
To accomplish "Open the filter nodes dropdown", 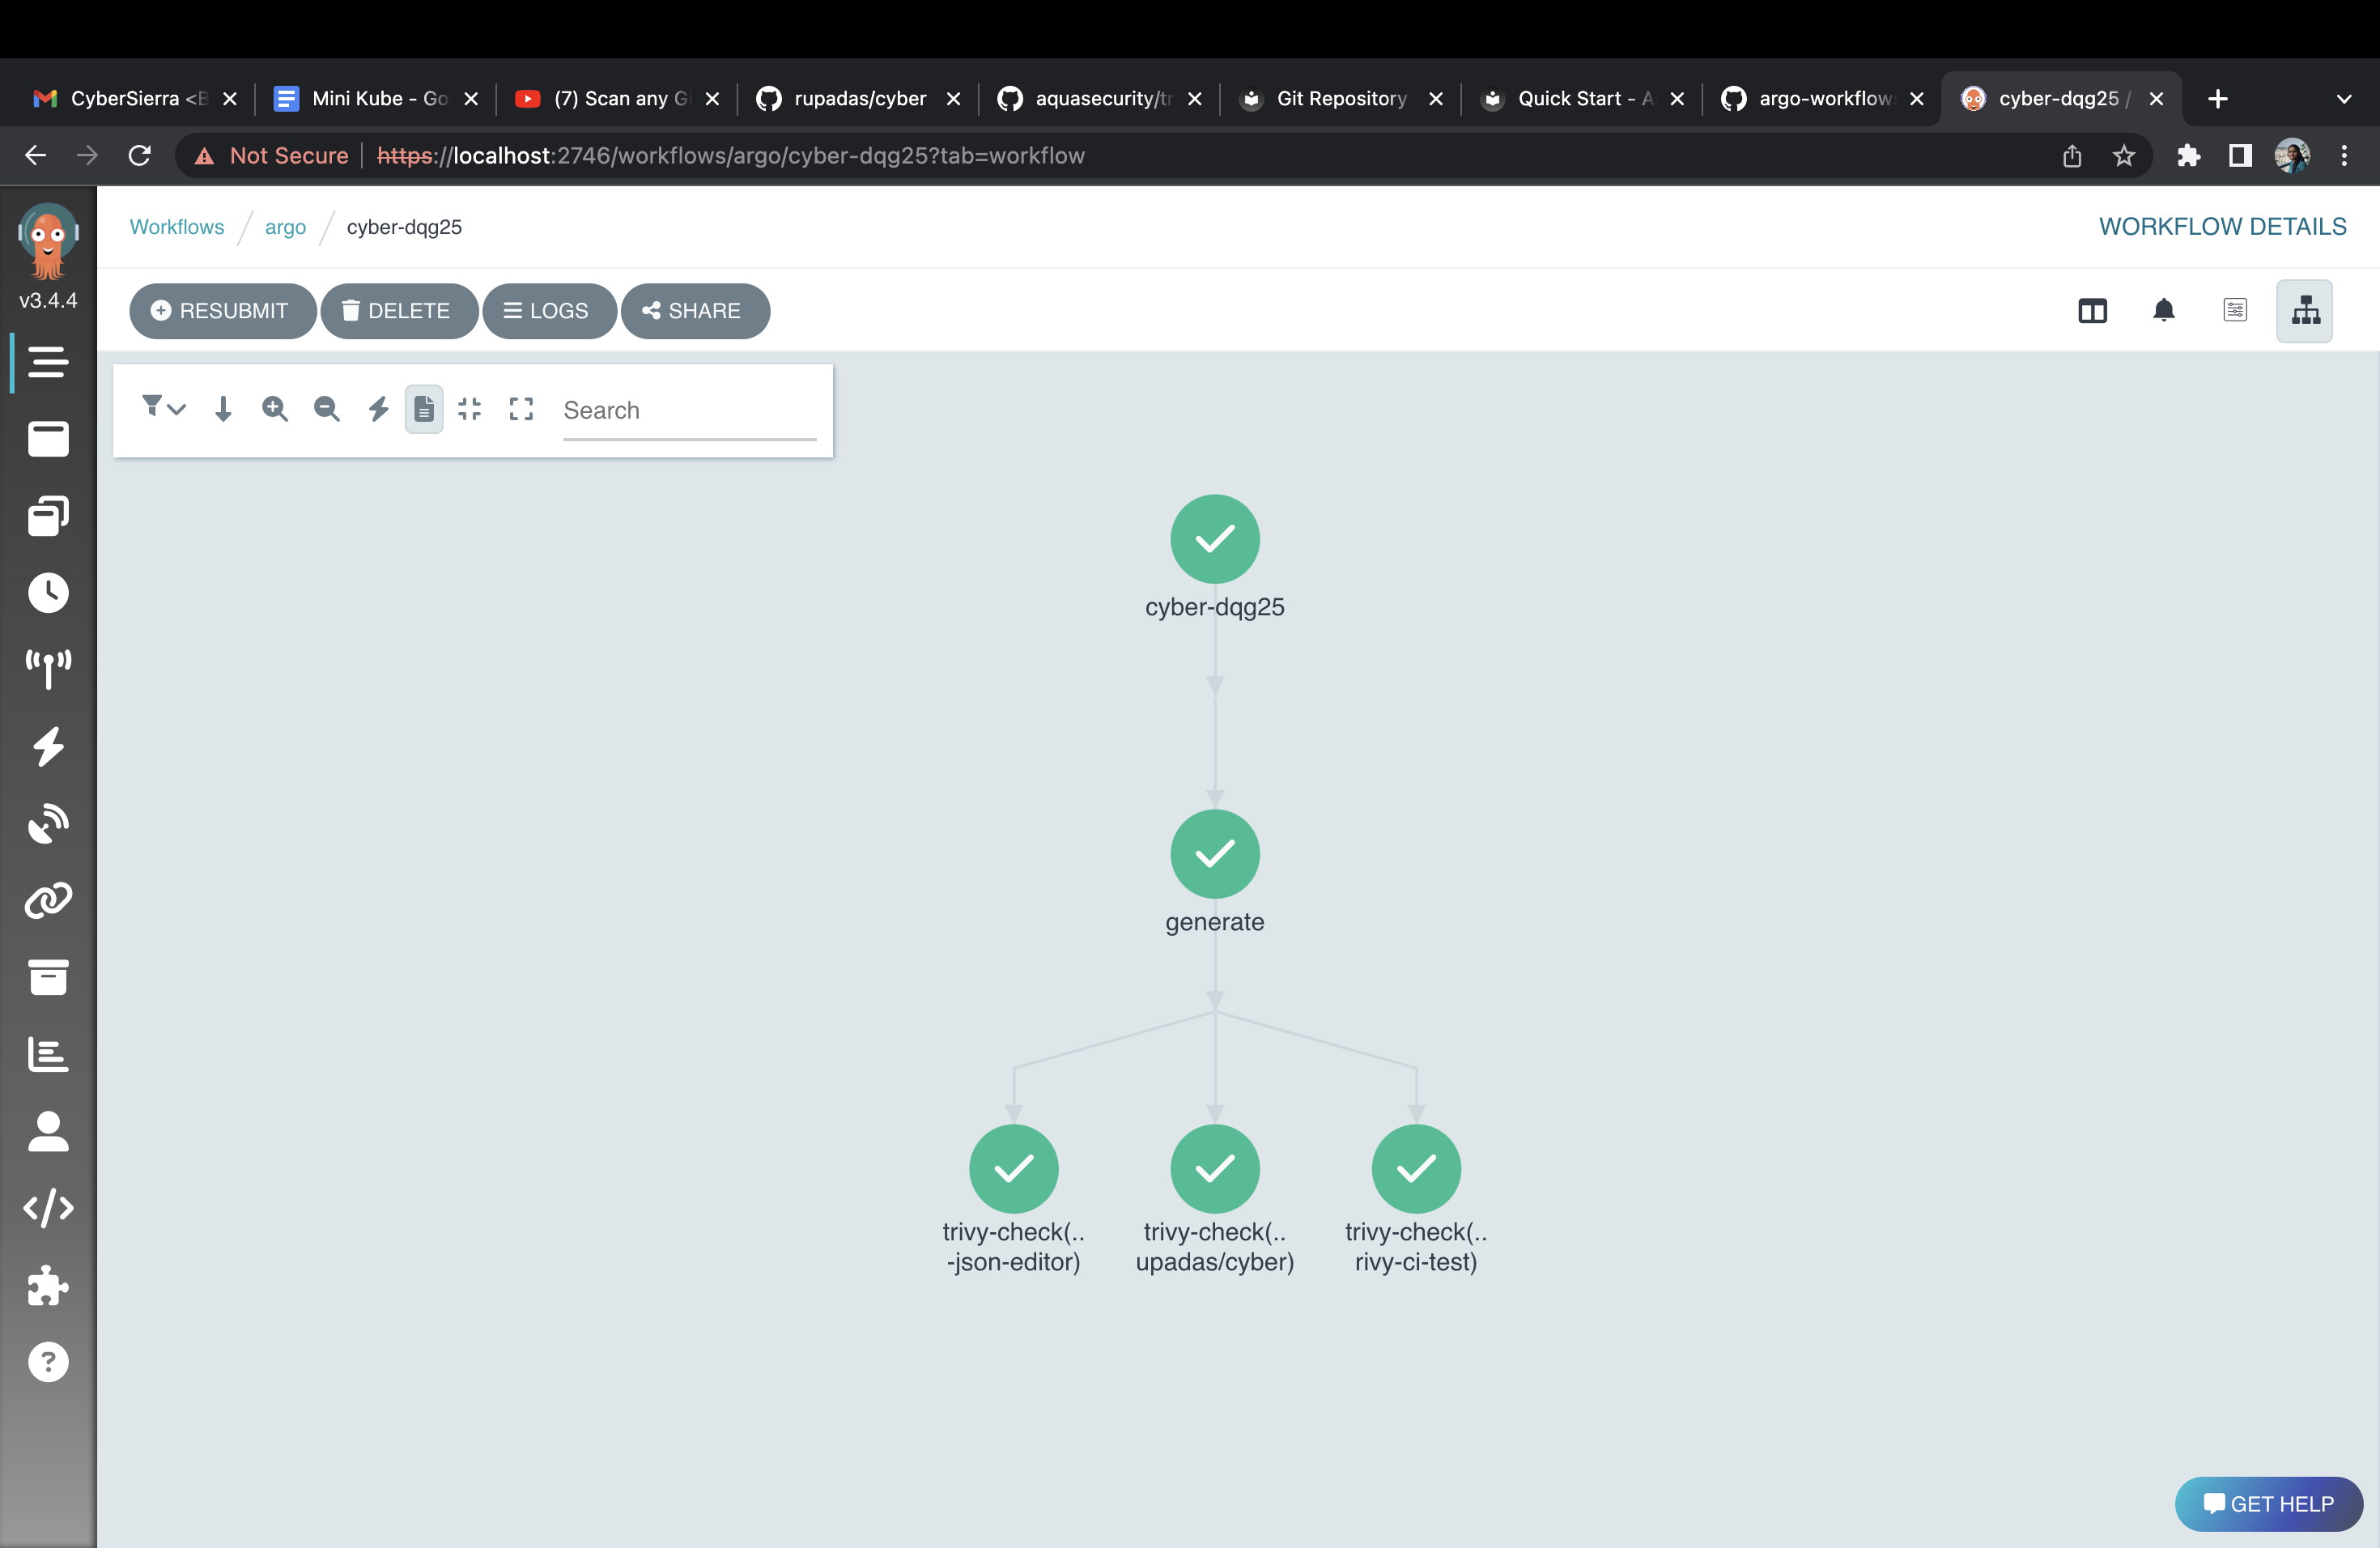I will pos(163,407).
